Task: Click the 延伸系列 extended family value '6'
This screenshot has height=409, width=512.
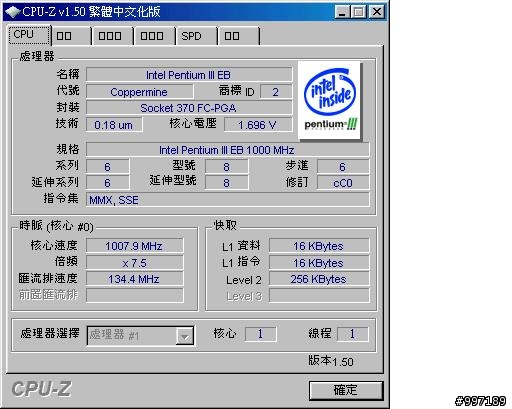Action: (107, 183)
